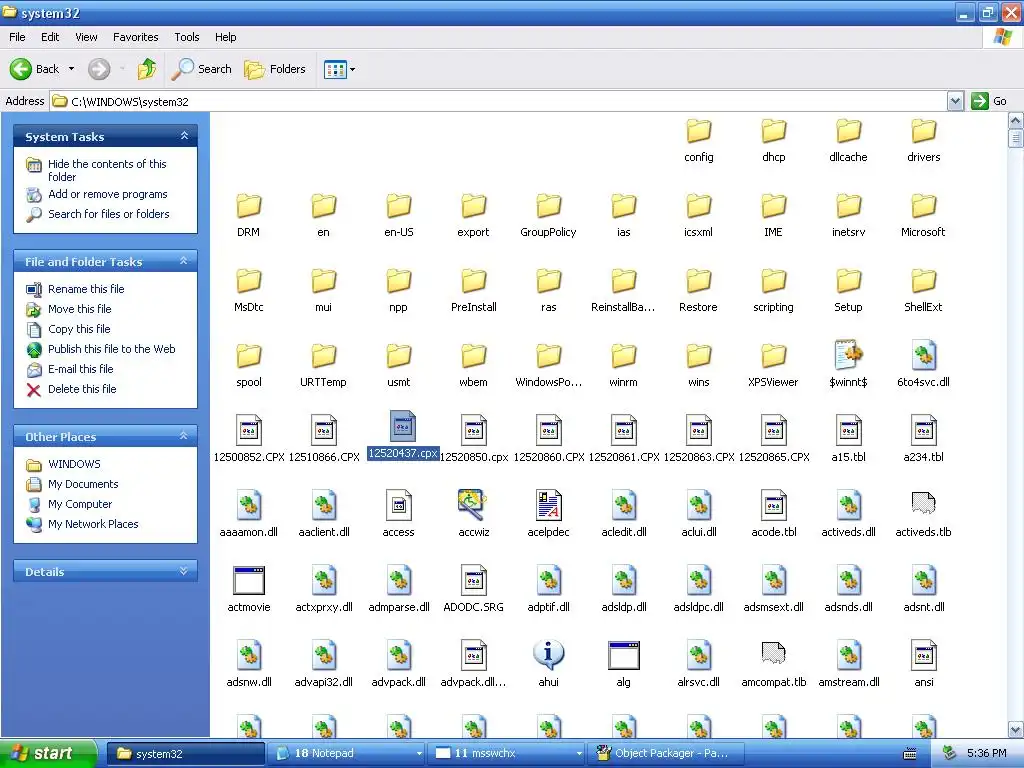Select the aaaamon.dll file icon
This screenshot has width=1024, height=768.
249,505
